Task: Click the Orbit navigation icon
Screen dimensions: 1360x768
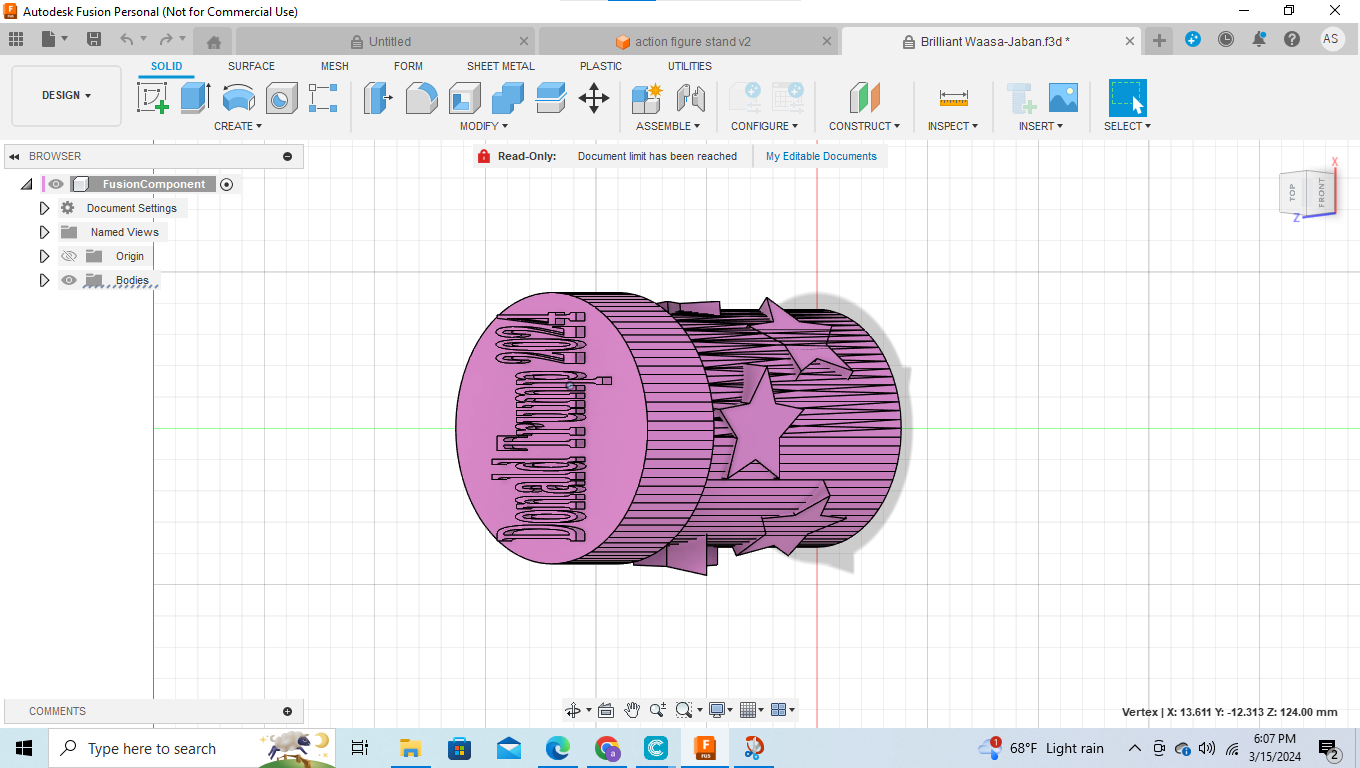Action: tap(573, 710)
